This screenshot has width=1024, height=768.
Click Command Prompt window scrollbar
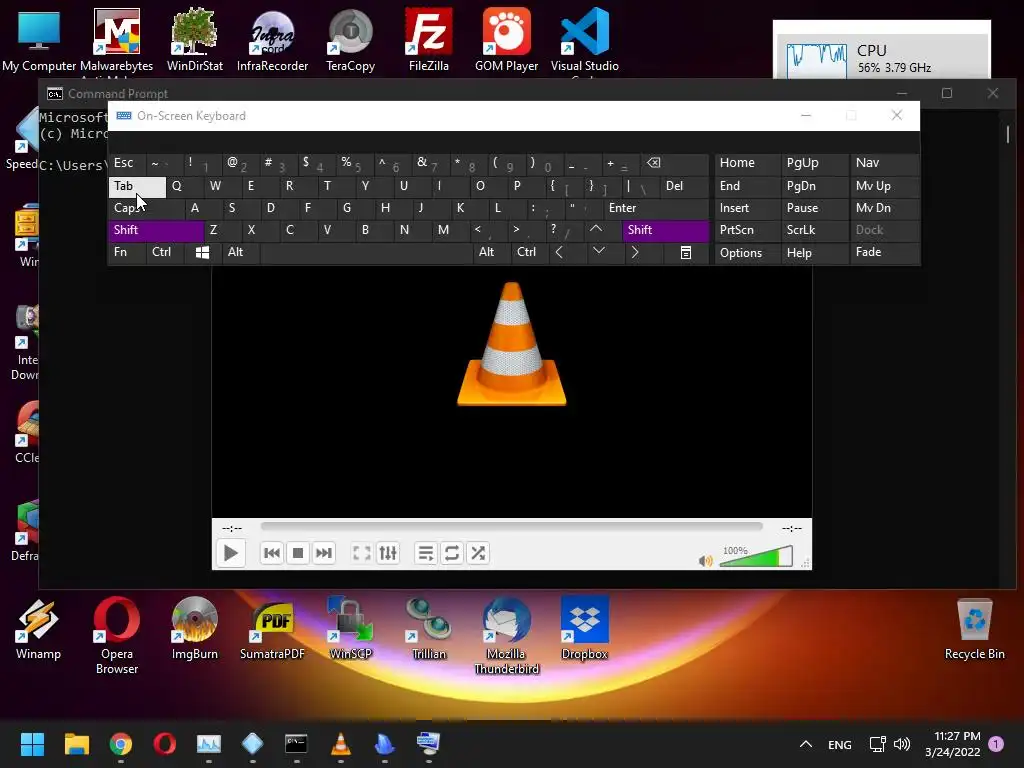pos(1008,134)
